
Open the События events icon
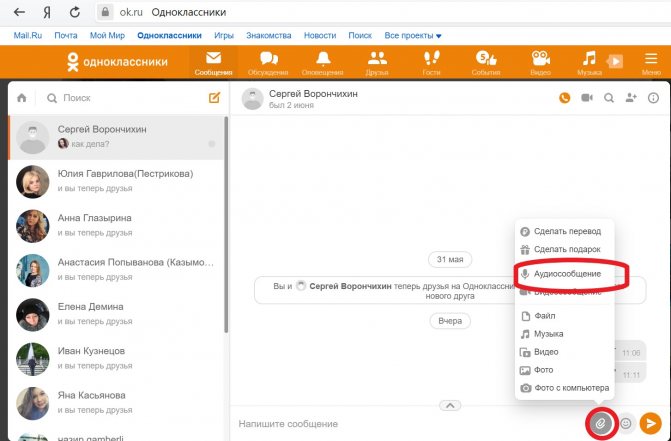[486, 63]
